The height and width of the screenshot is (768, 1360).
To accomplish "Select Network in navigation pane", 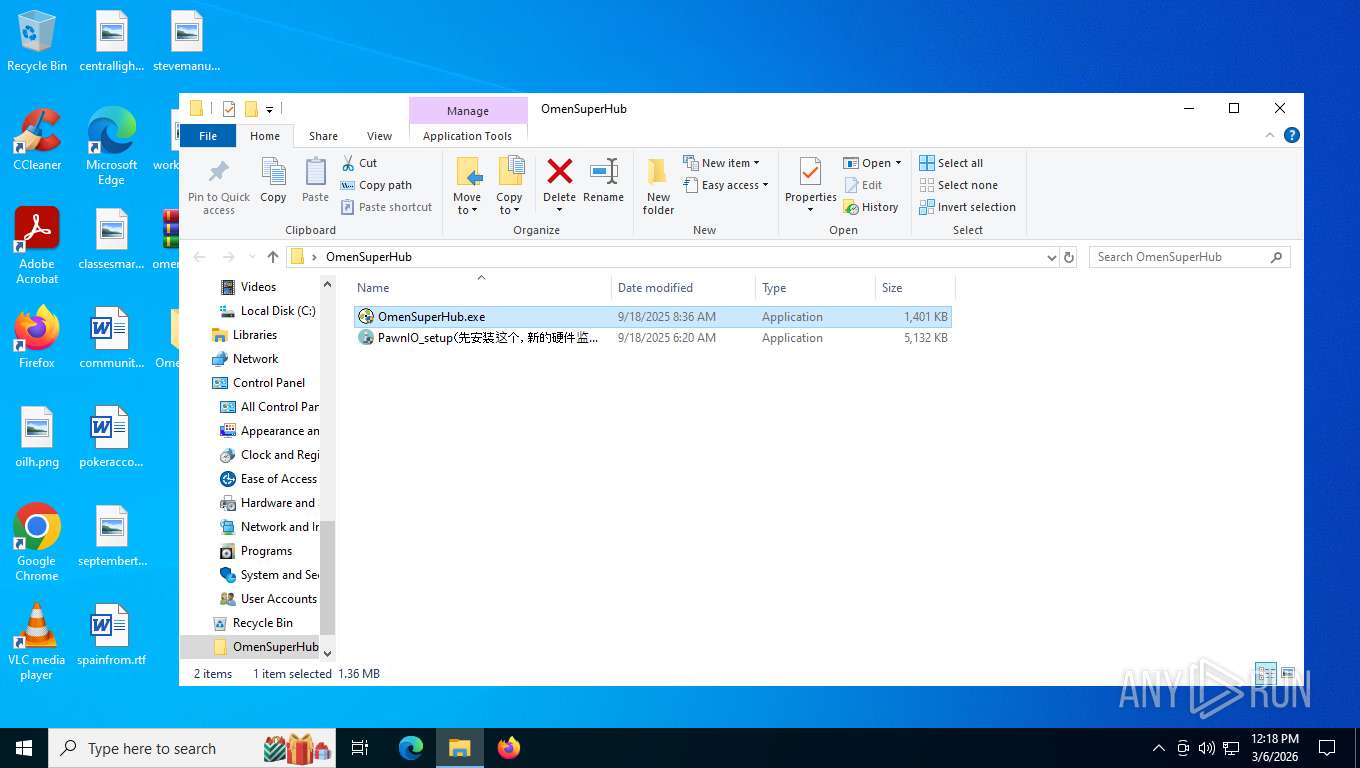I will [245, 359].
